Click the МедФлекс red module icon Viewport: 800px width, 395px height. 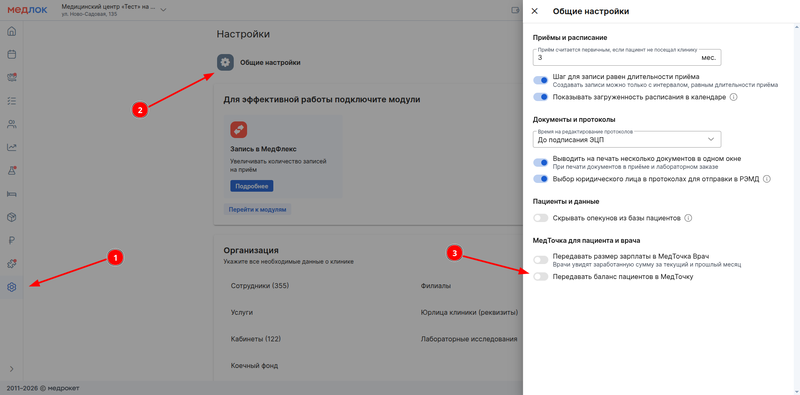tap(239, 130)
